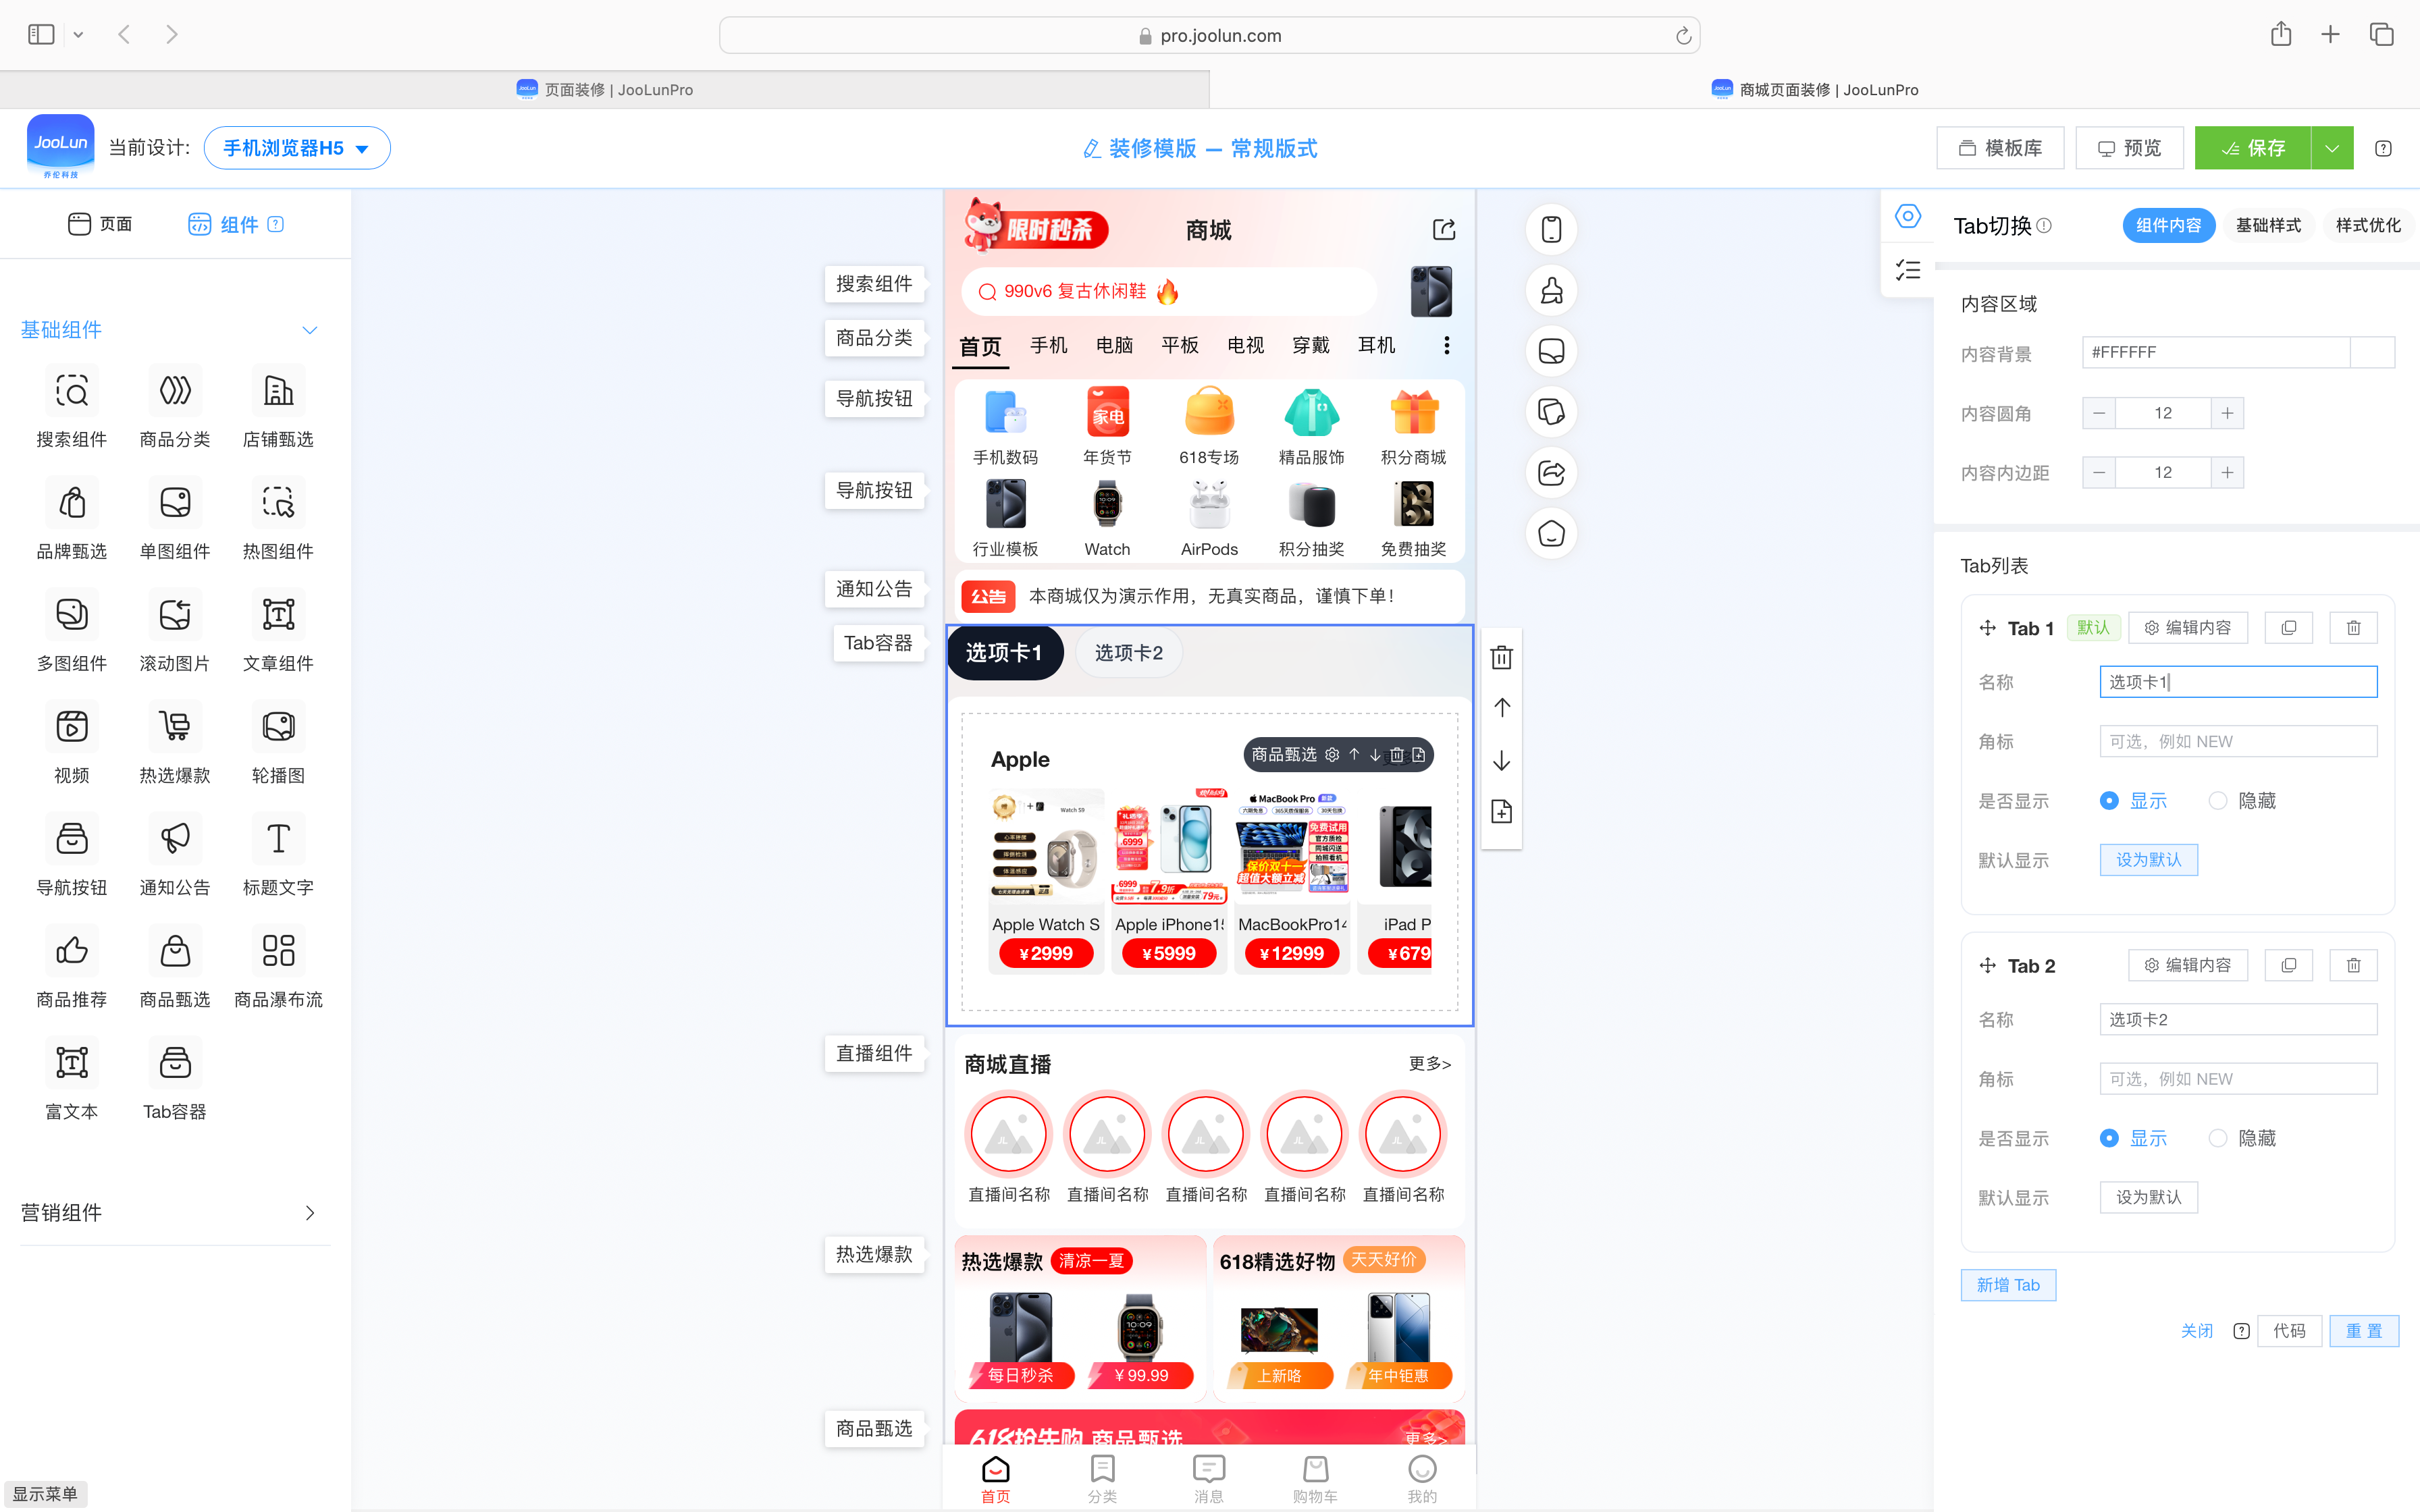Click Safari share icon in toolbar

pyautogui.click(x=2281, y=35)
